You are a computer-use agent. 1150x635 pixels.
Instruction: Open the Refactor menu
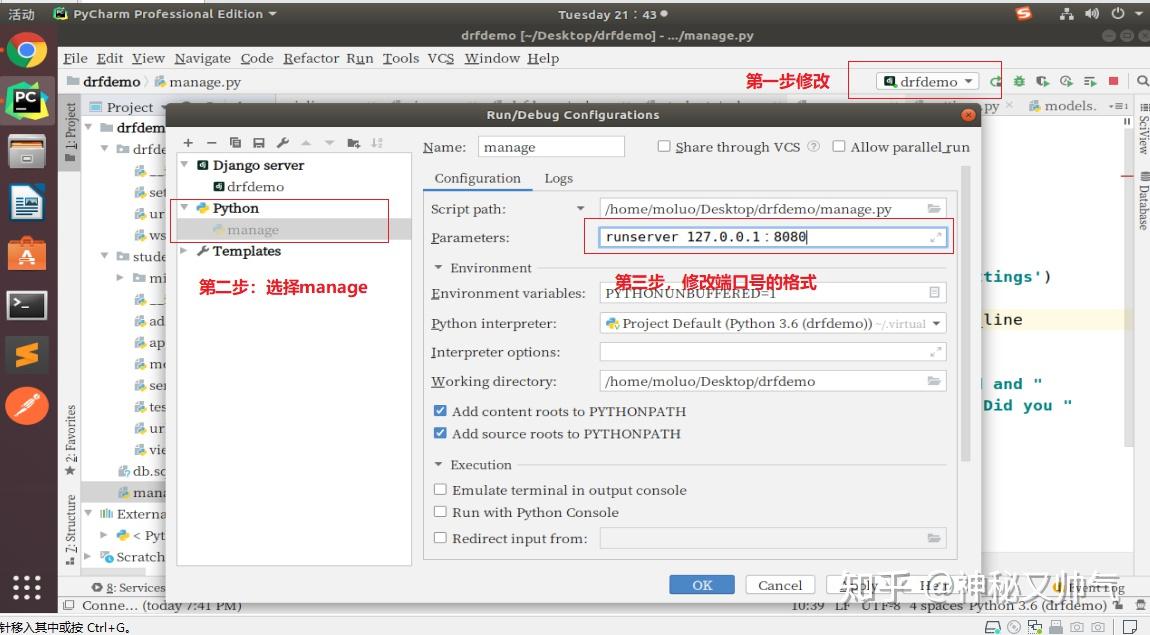pyautogui.click(x=311, y=58)
